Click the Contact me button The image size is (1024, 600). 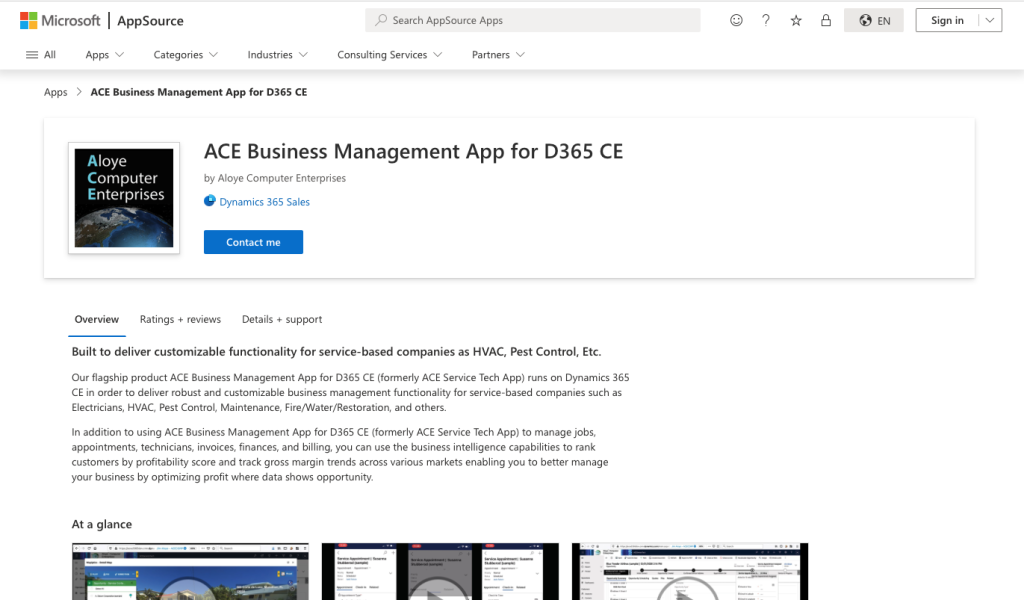click(253, 242)
